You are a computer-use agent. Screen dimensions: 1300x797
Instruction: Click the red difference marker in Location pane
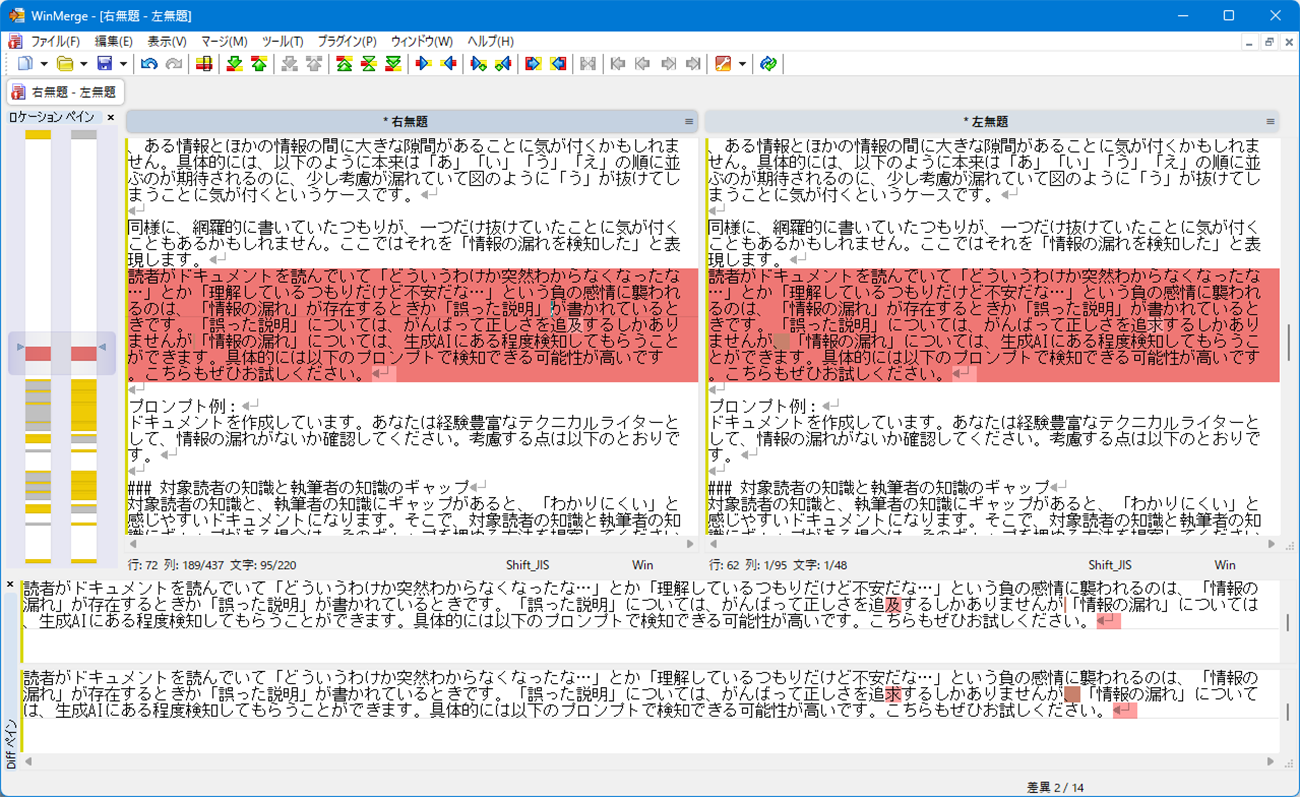pos(38,353)
